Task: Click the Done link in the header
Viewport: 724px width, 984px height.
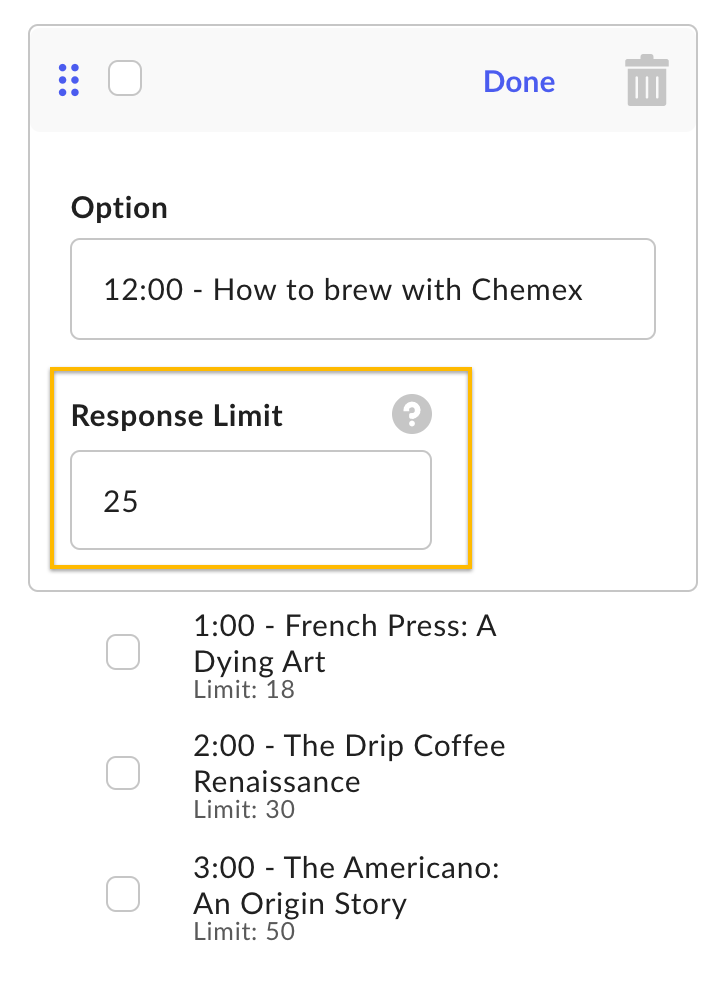Action: pos(519,82)
